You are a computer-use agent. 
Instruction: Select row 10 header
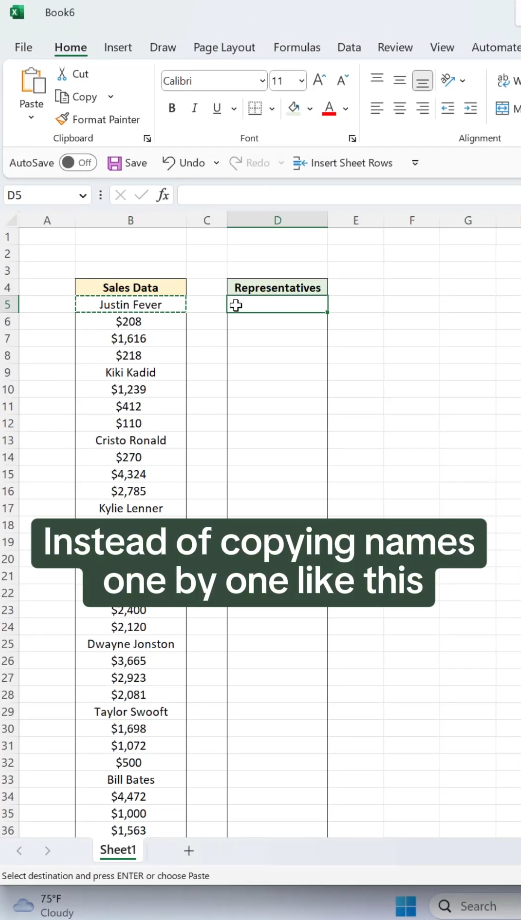pyautogui.click(x=9, y=390)
